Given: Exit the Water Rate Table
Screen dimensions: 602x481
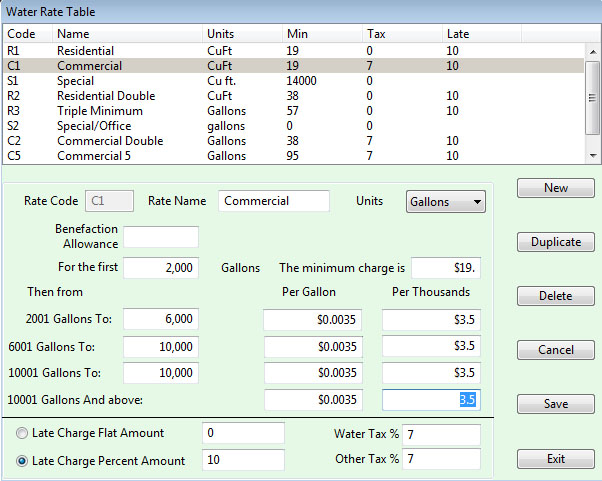Looking at the screenshot, I should click(556, 459).
